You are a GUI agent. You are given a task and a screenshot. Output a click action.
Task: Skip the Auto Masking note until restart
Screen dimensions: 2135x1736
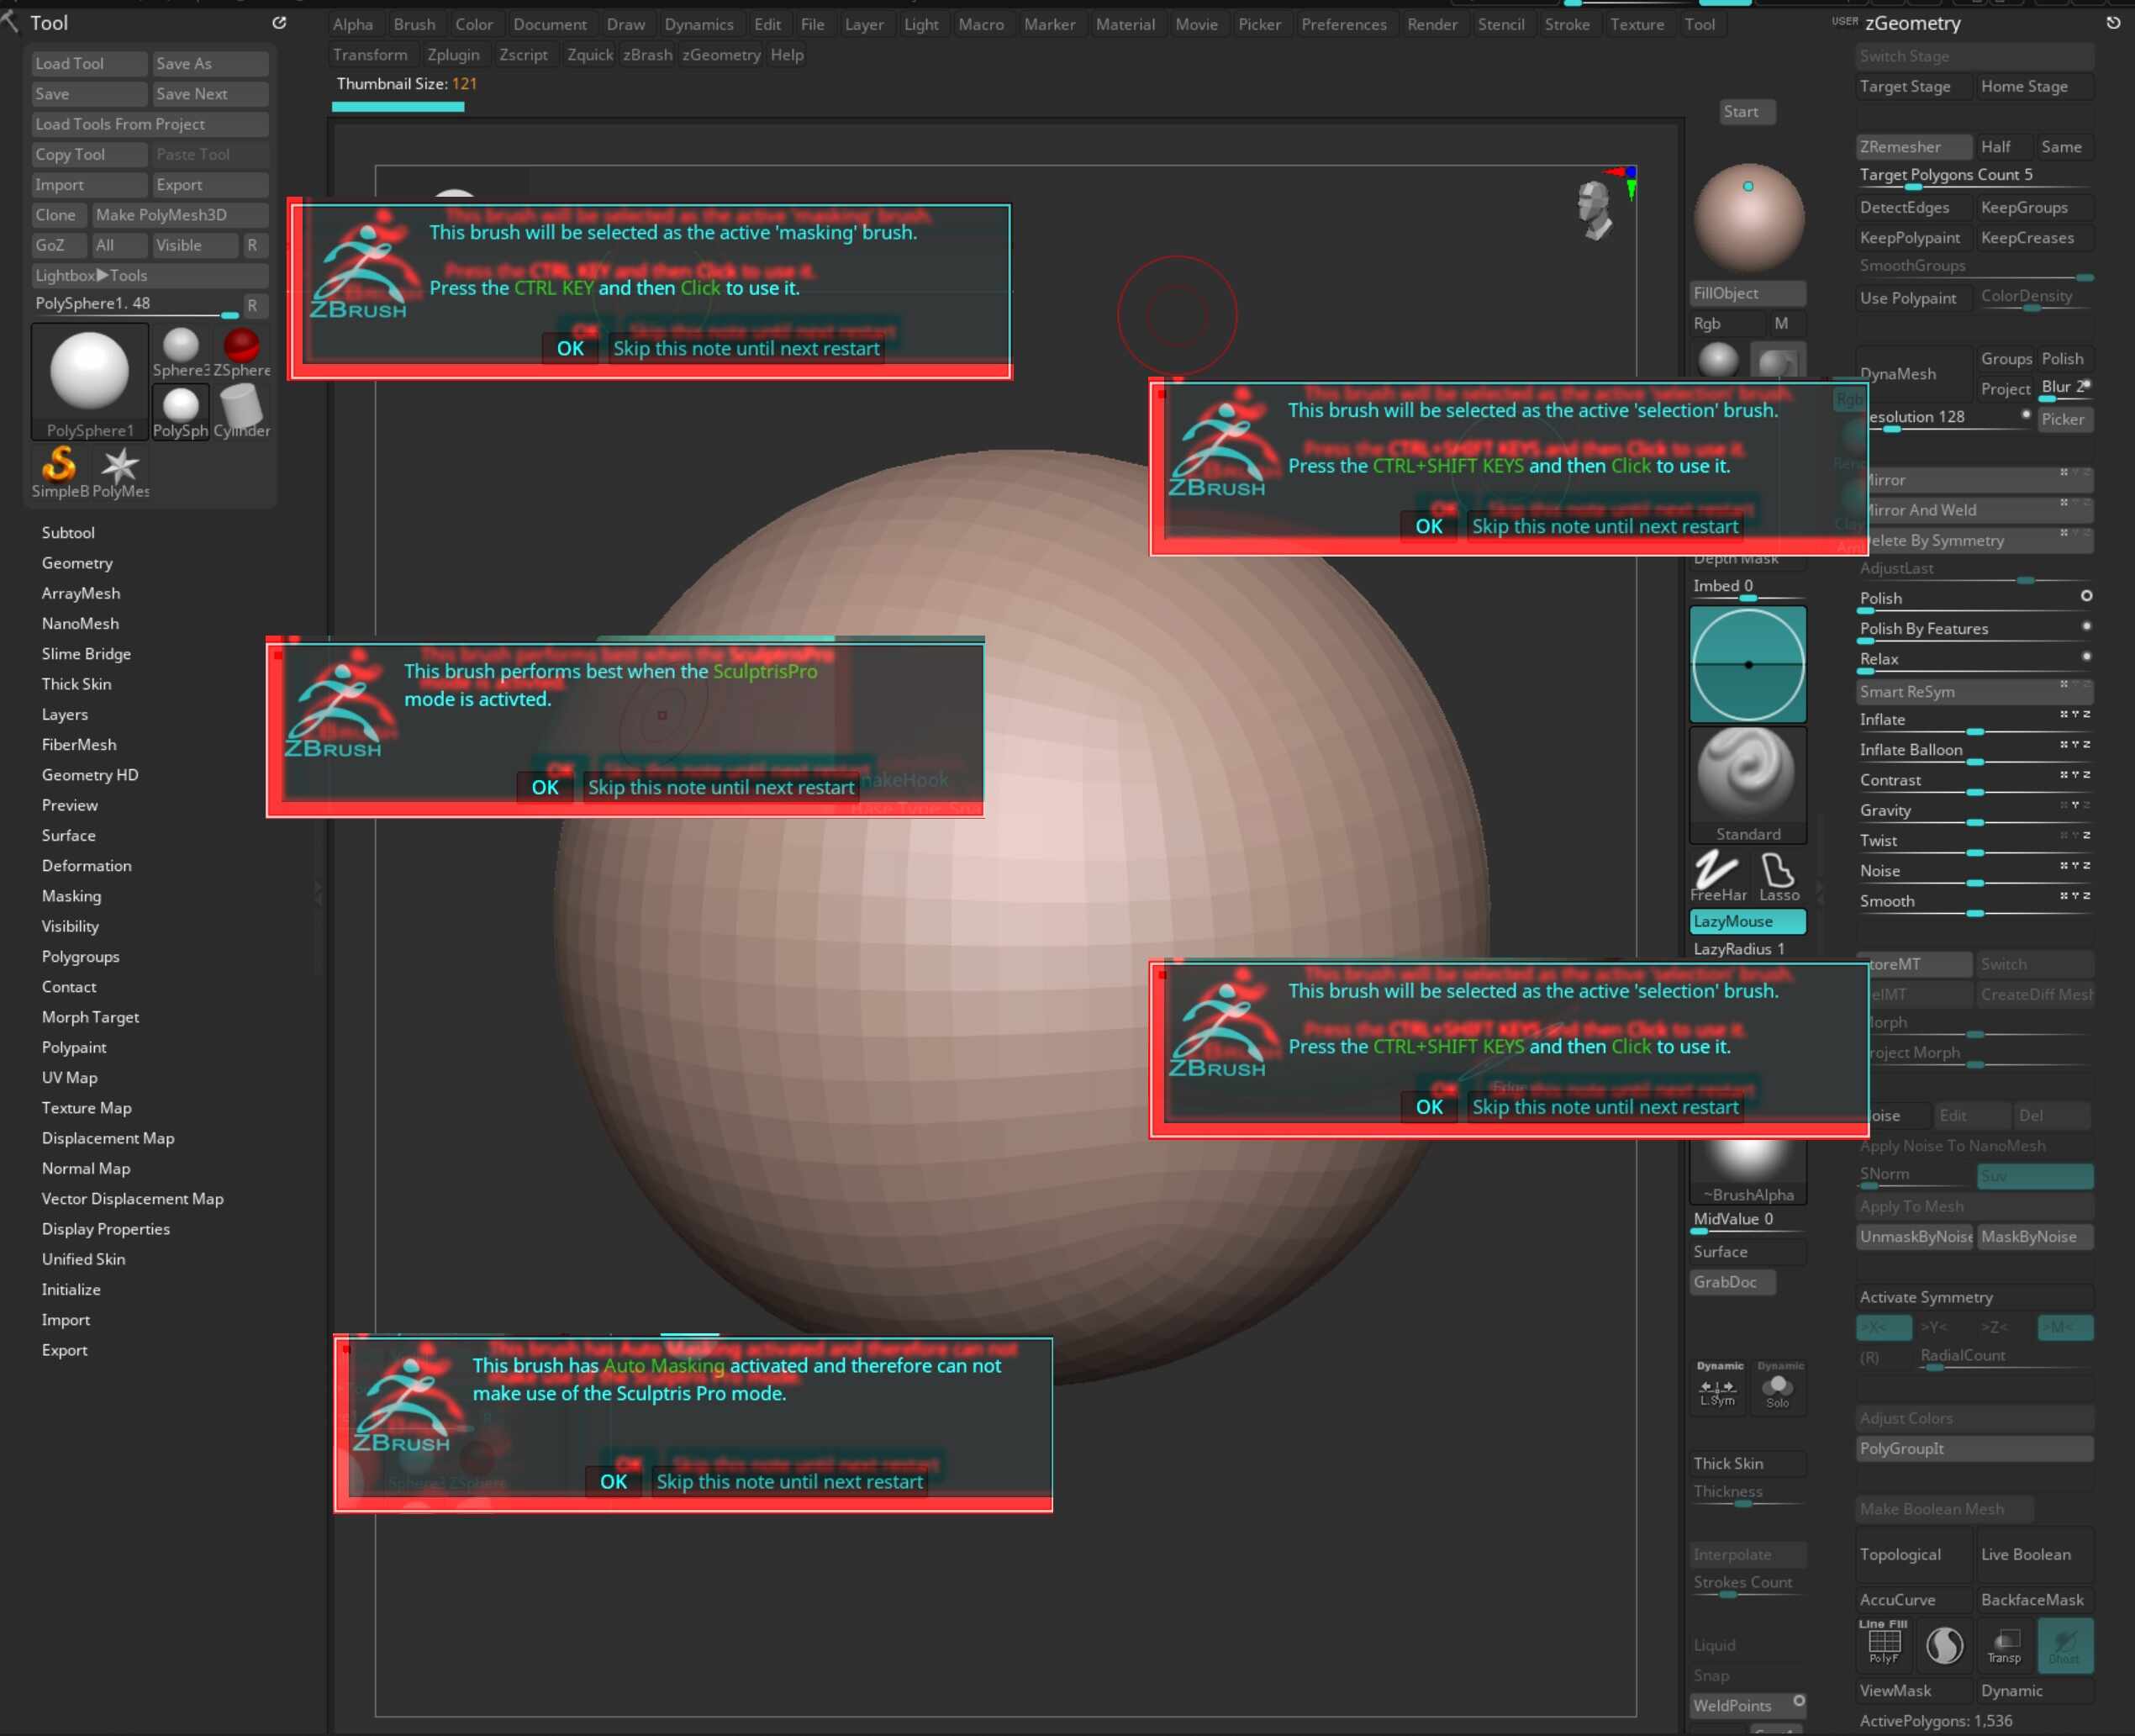(x=789, y=1482)
